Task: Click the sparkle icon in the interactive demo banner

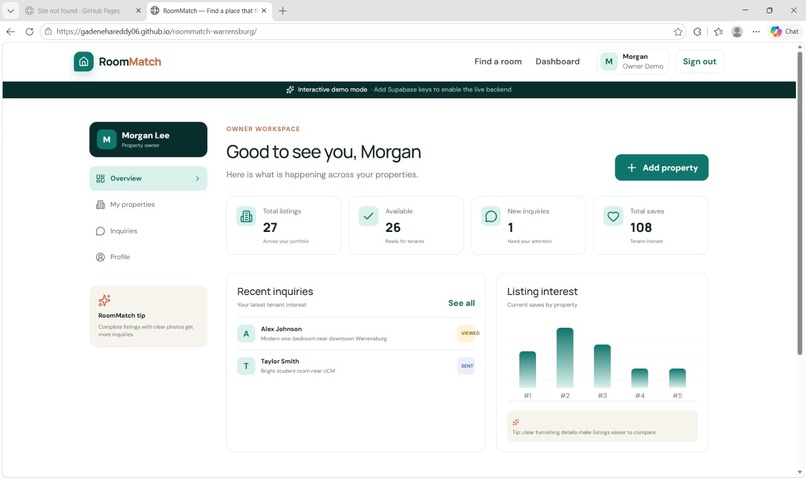Action: click(290, 89)
